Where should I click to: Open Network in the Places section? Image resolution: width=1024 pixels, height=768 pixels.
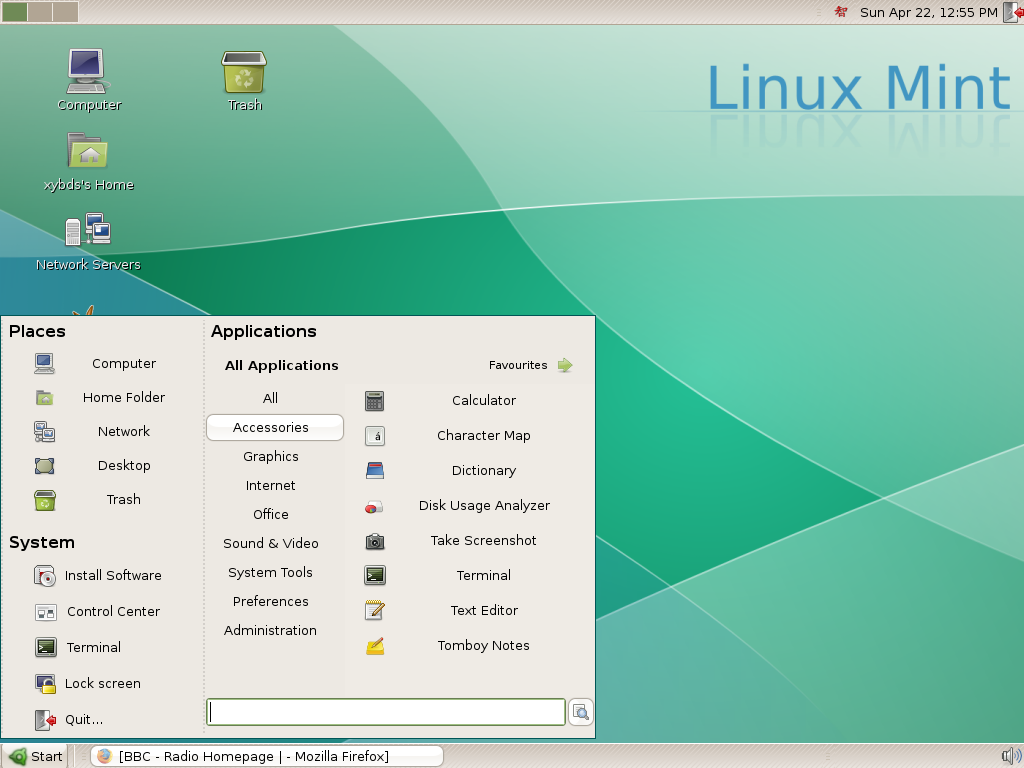102,431
